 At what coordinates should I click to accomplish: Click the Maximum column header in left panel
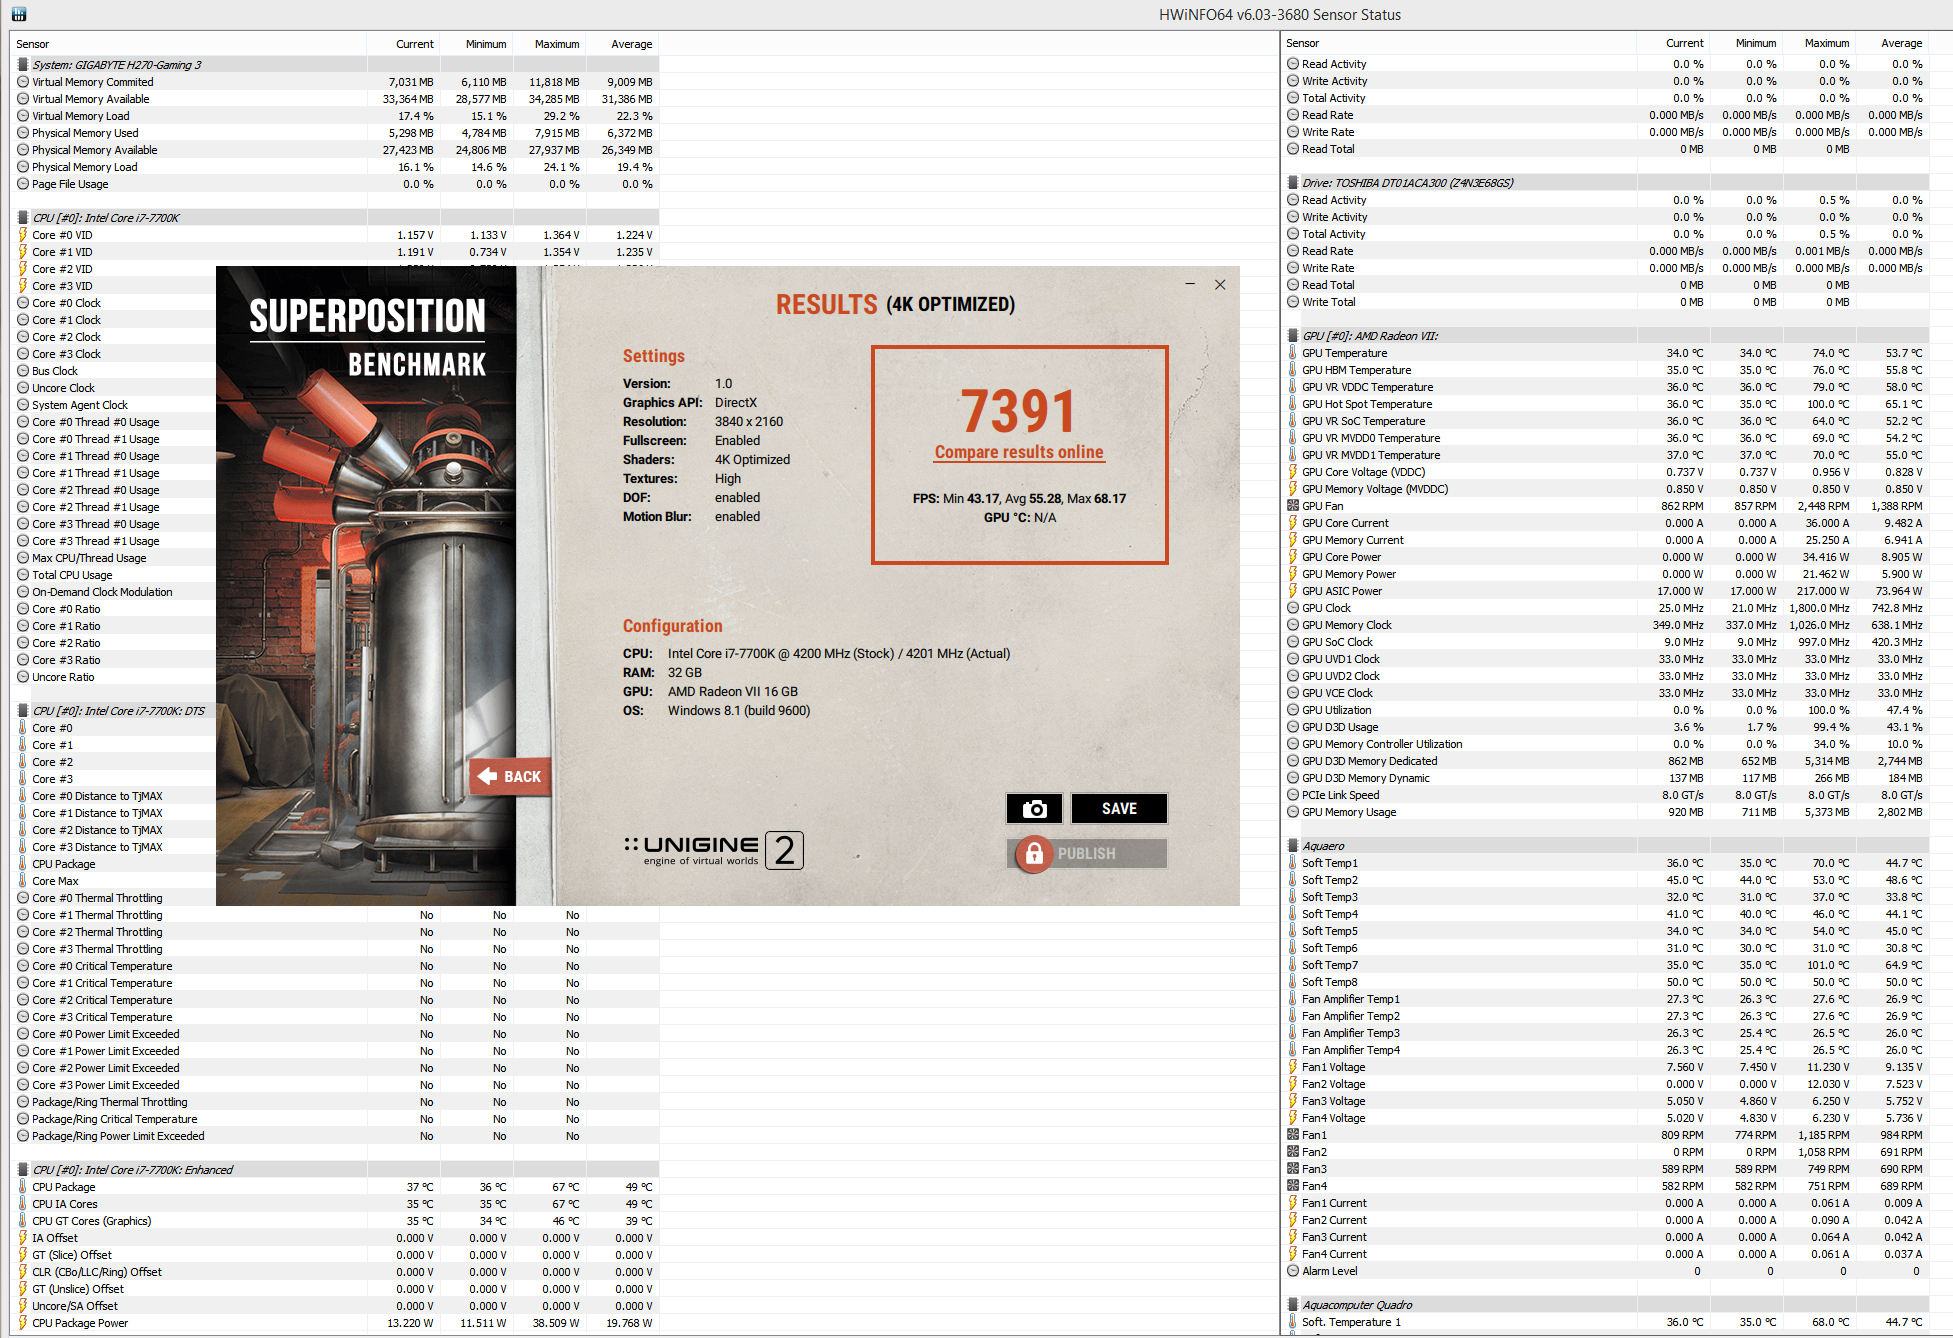[556, 44]
